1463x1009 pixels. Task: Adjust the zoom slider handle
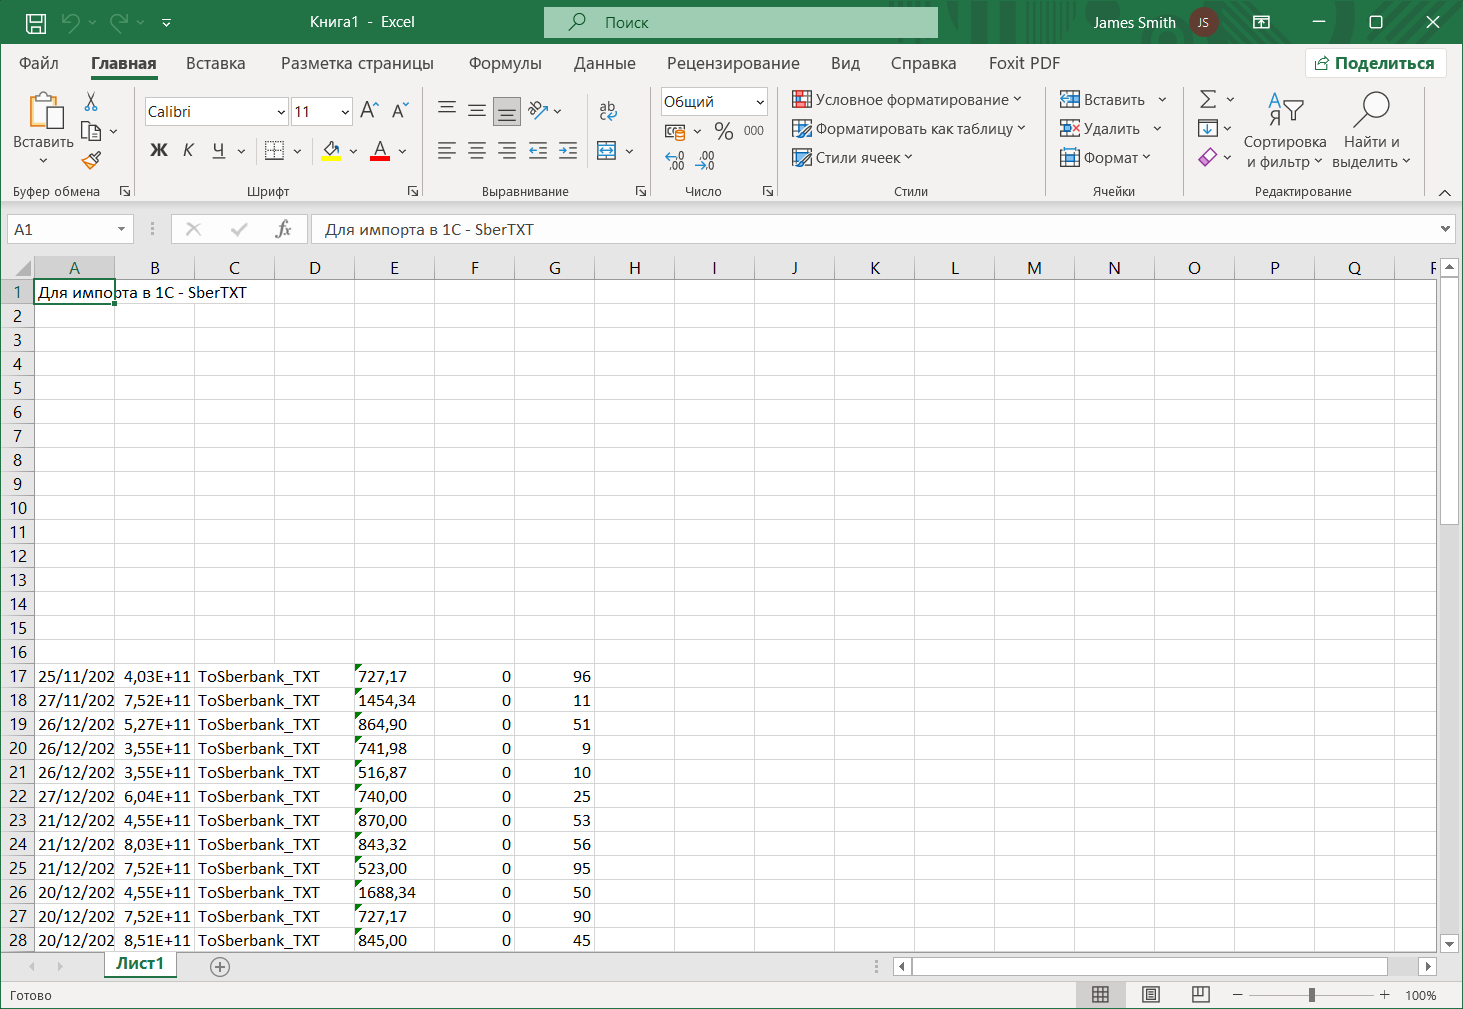(1311, 995)
